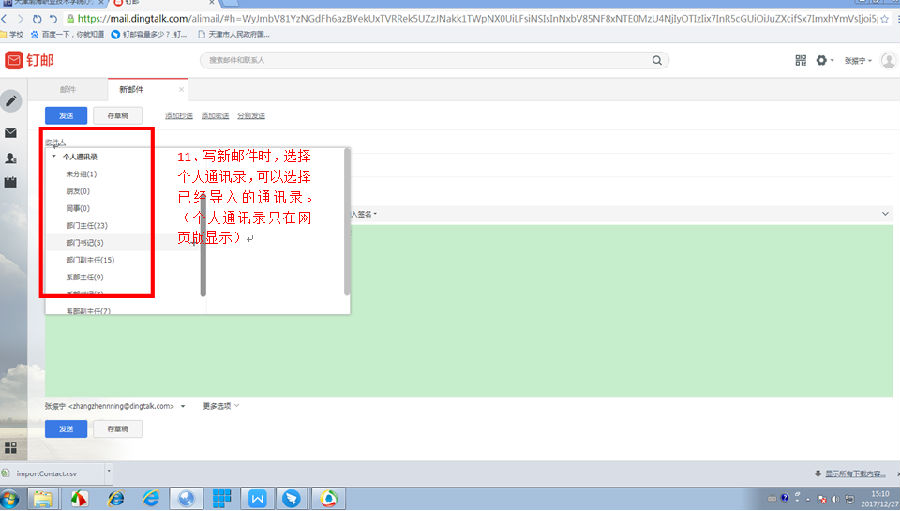Open the calendar icon in left sidebar
The height and width of the screenshot is (511, 900).
11,182
